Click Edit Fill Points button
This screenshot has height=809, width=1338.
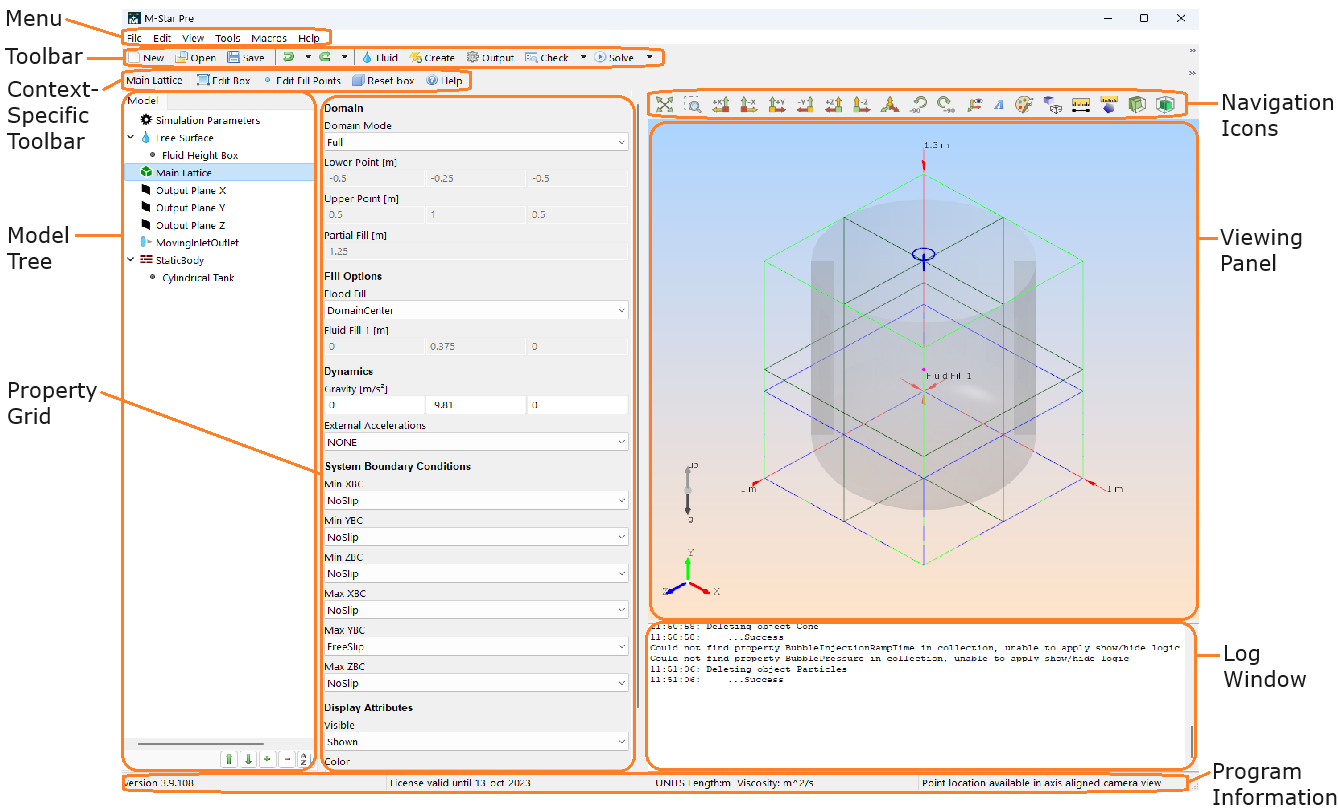[301, 80]
